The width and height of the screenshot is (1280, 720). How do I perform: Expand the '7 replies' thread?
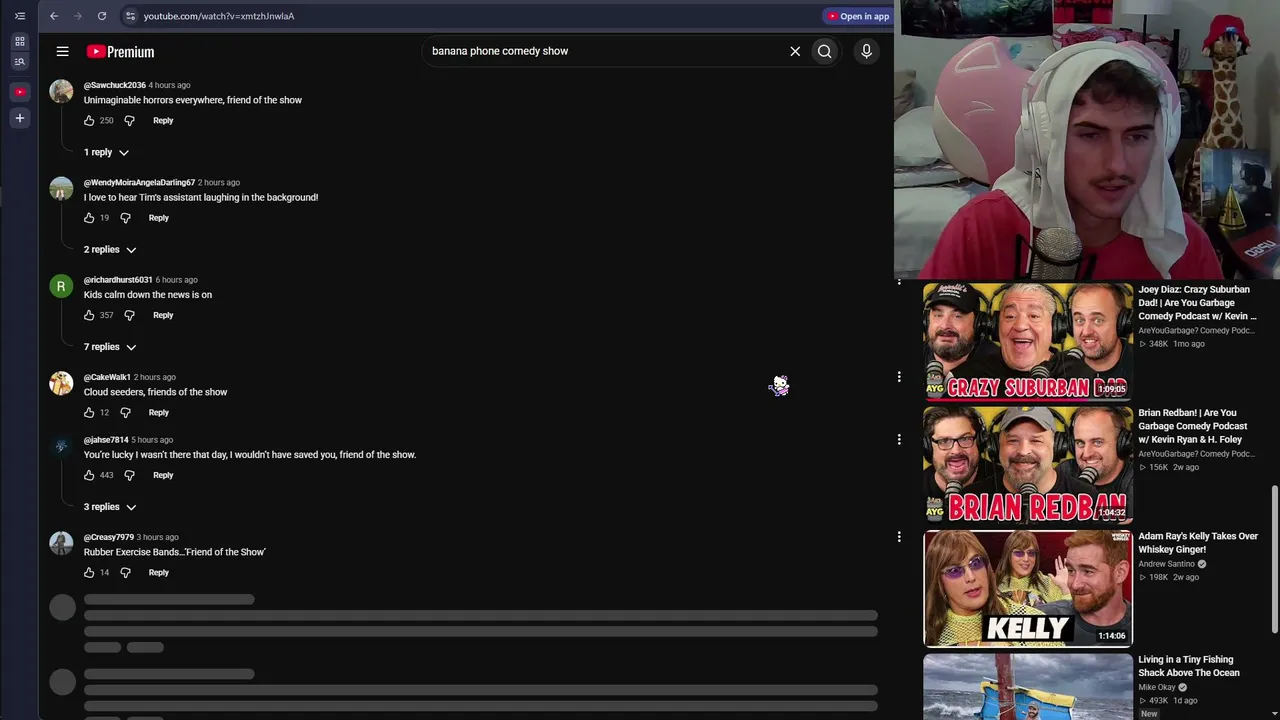click(110, 347)
